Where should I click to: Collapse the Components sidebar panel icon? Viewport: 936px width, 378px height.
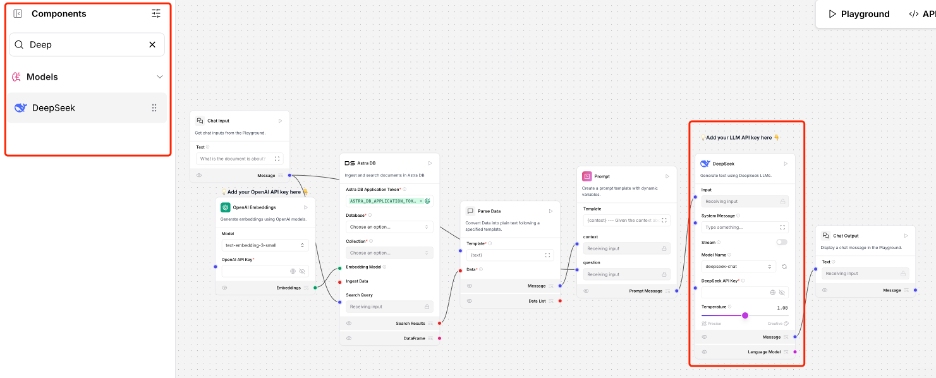pos(18,14)
